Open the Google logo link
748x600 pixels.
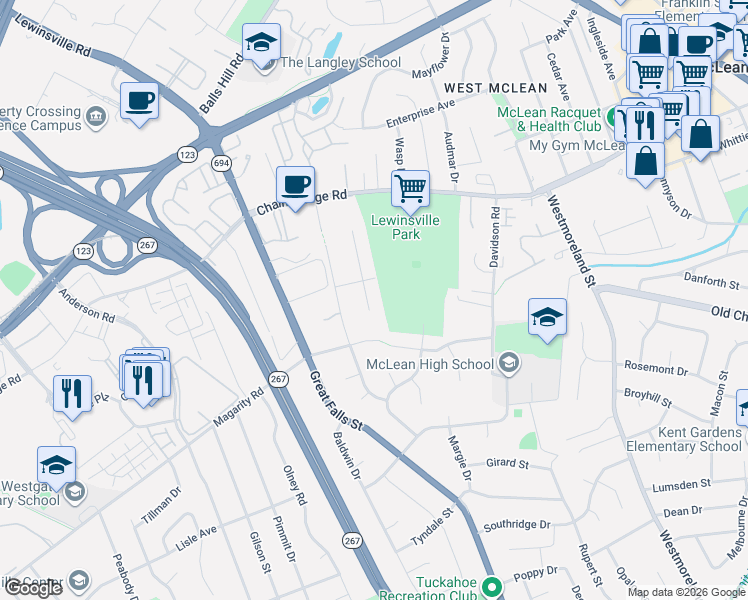tap(32, 588)
